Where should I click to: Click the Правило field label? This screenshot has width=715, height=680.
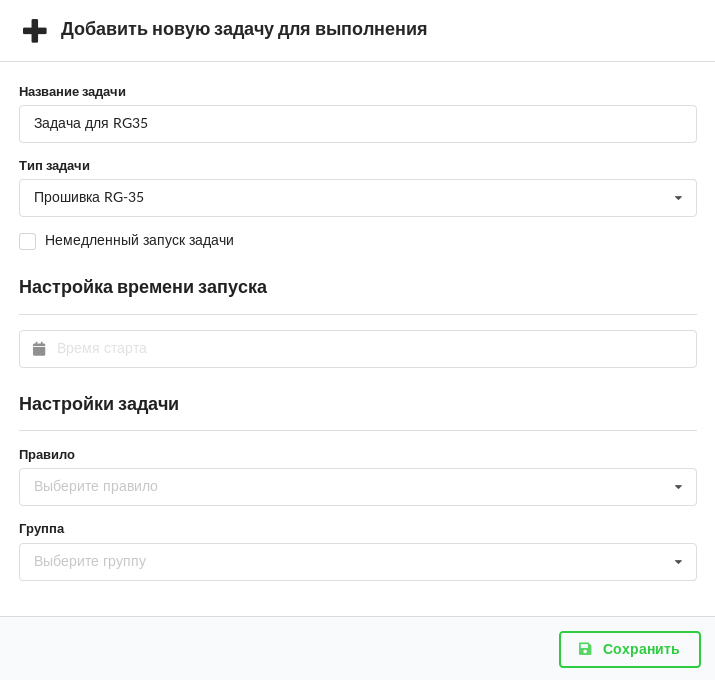click(x=47, y=454)
